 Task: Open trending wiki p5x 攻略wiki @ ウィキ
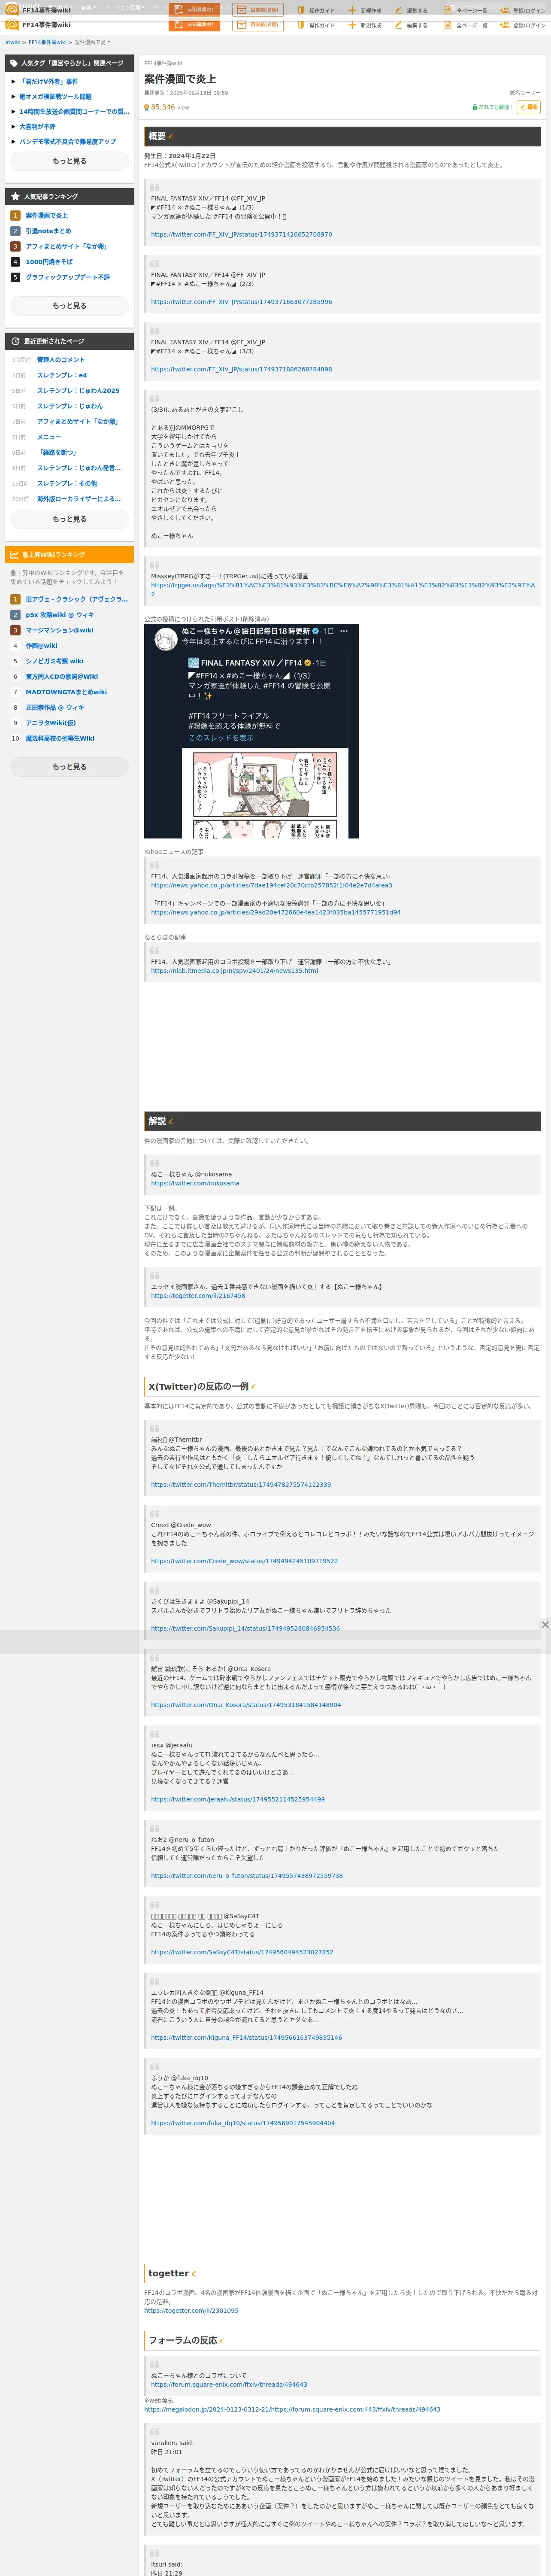point(60,615)
